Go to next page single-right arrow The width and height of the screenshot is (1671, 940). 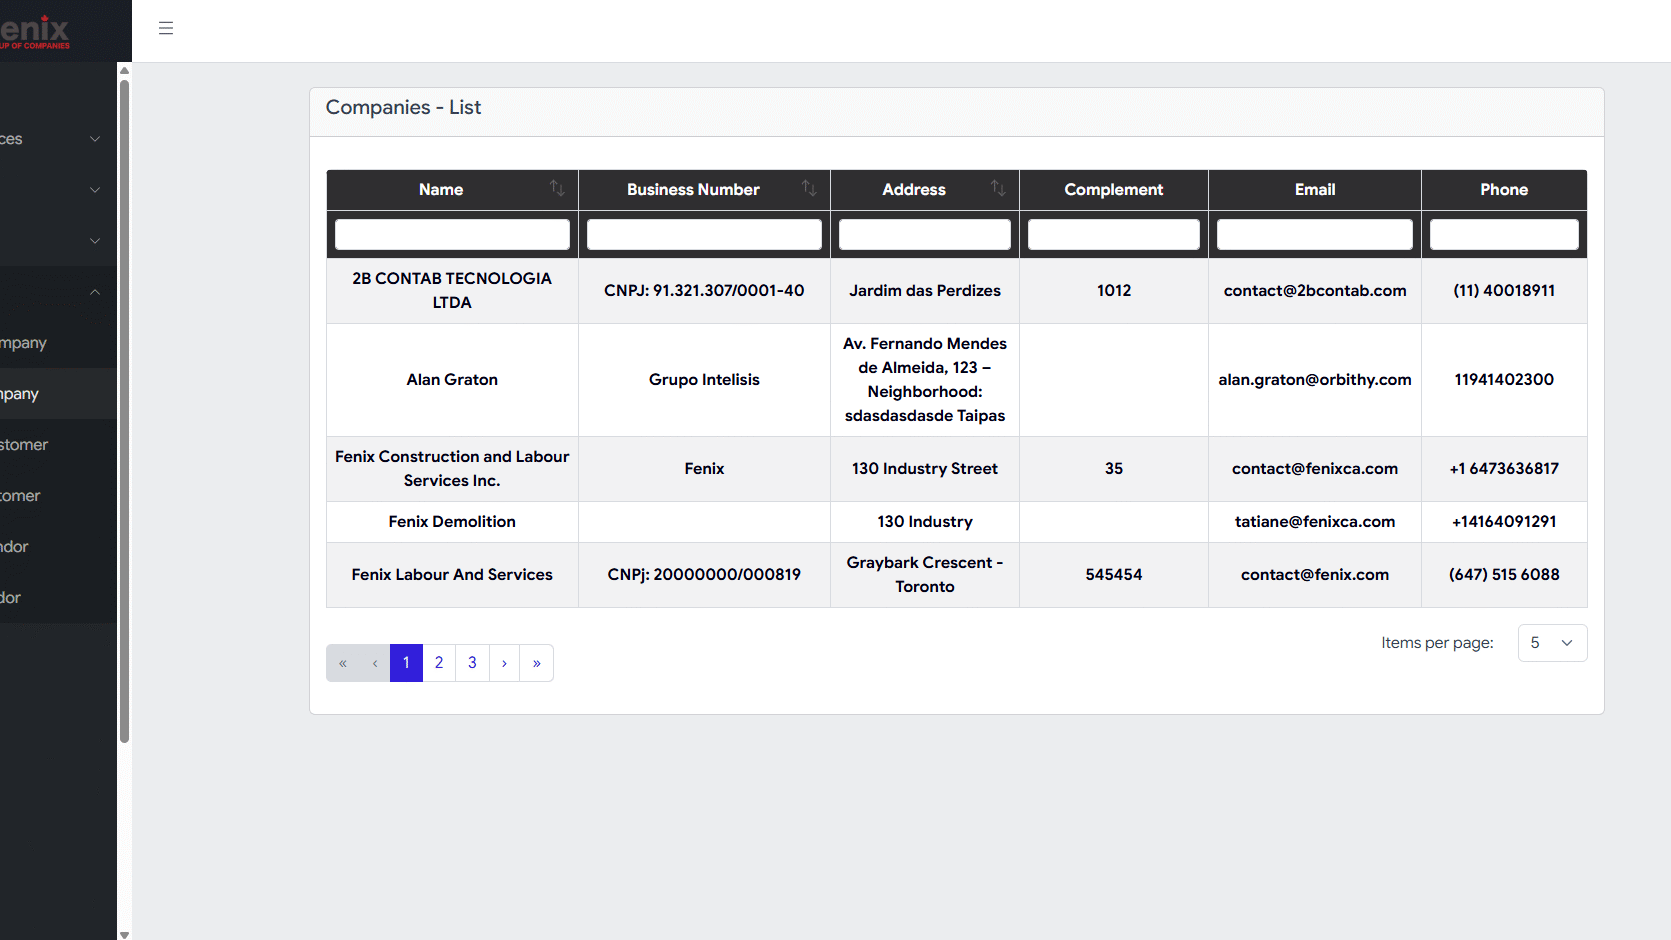tap(504, 663)
